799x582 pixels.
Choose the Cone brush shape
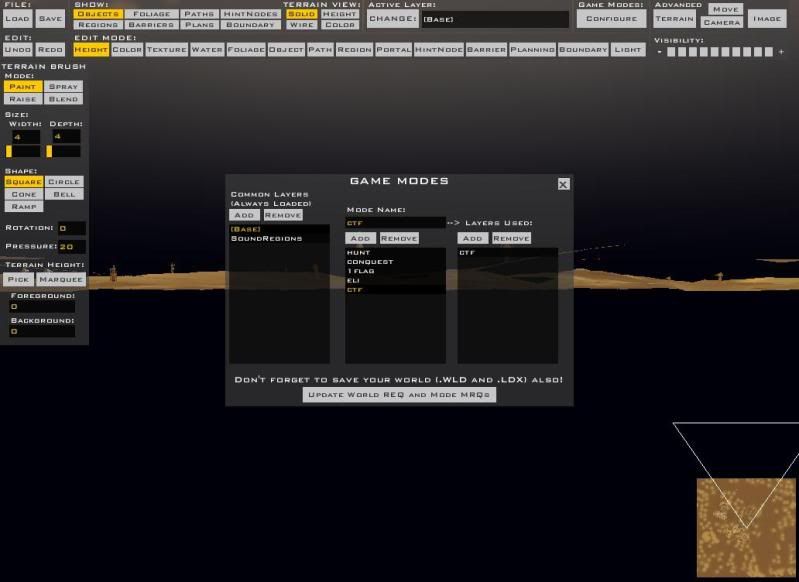tap(24, 194)
